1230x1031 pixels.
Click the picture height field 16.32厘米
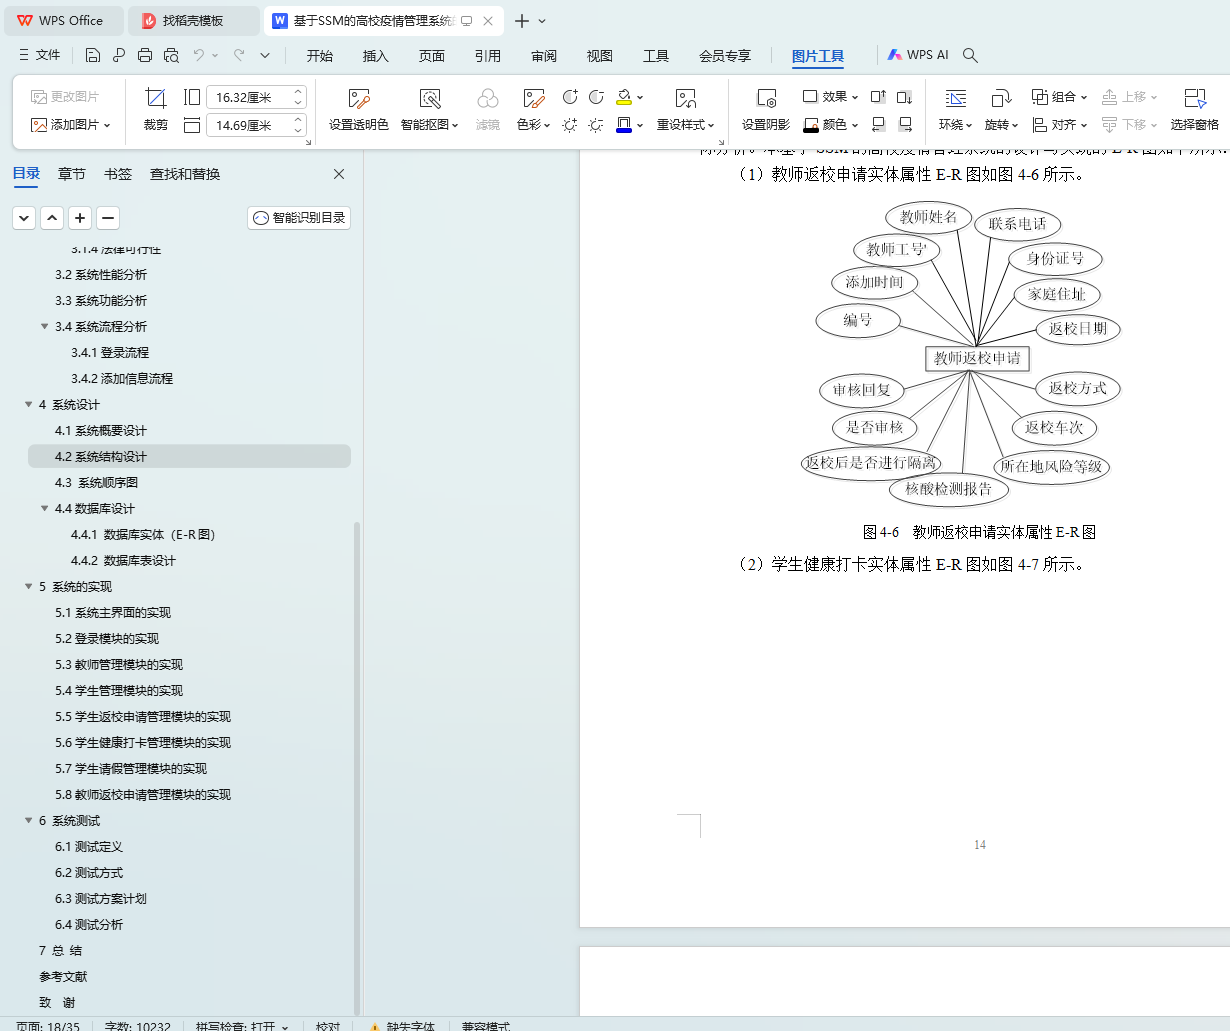[256, 97]
